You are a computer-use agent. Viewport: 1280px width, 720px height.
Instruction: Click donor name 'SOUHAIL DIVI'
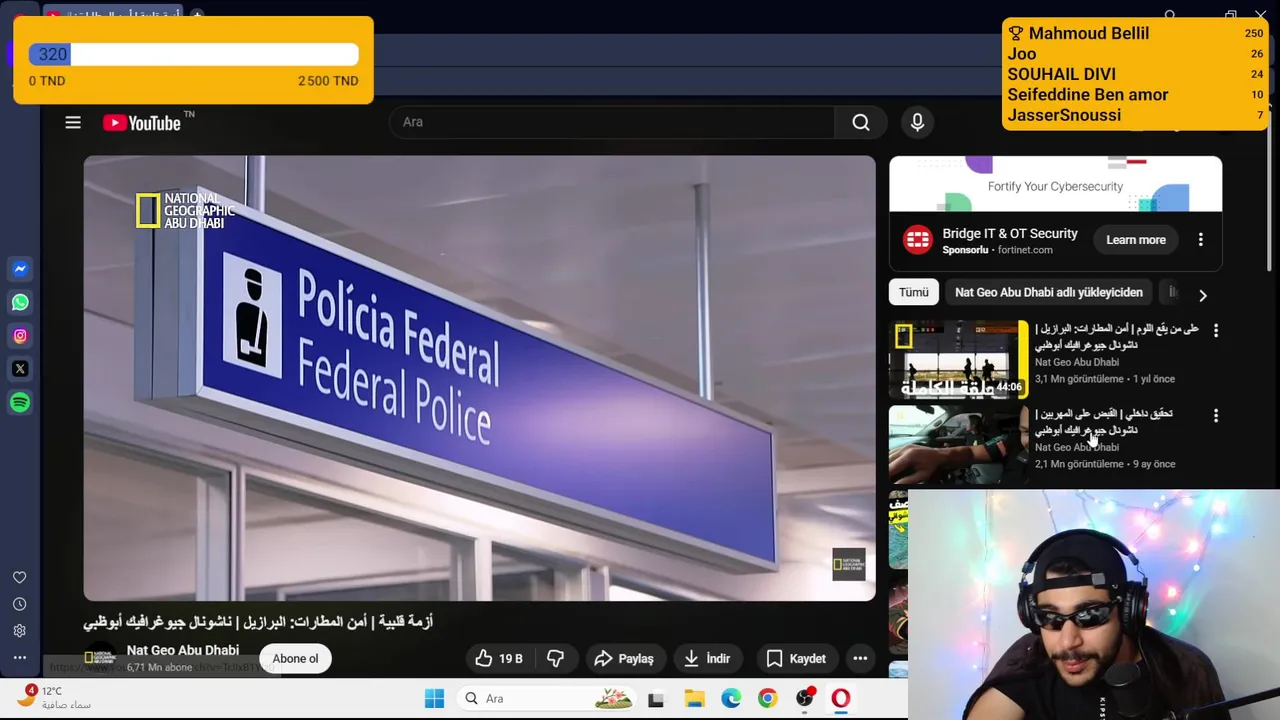tap(1061, 74)
